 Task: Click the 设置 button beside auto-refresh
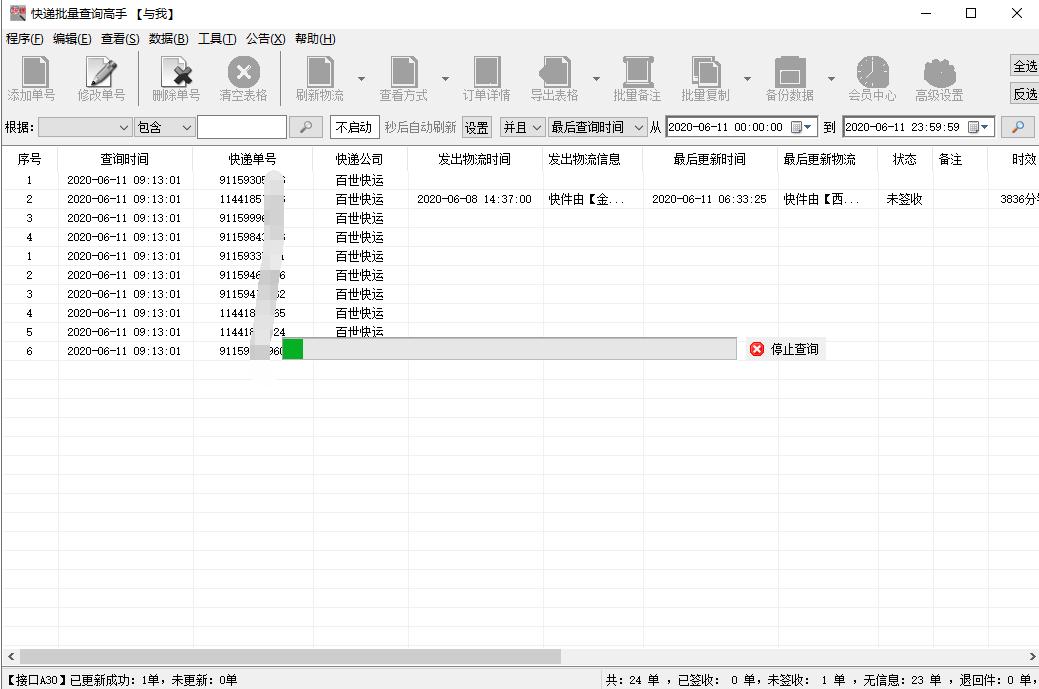point(477,127)
